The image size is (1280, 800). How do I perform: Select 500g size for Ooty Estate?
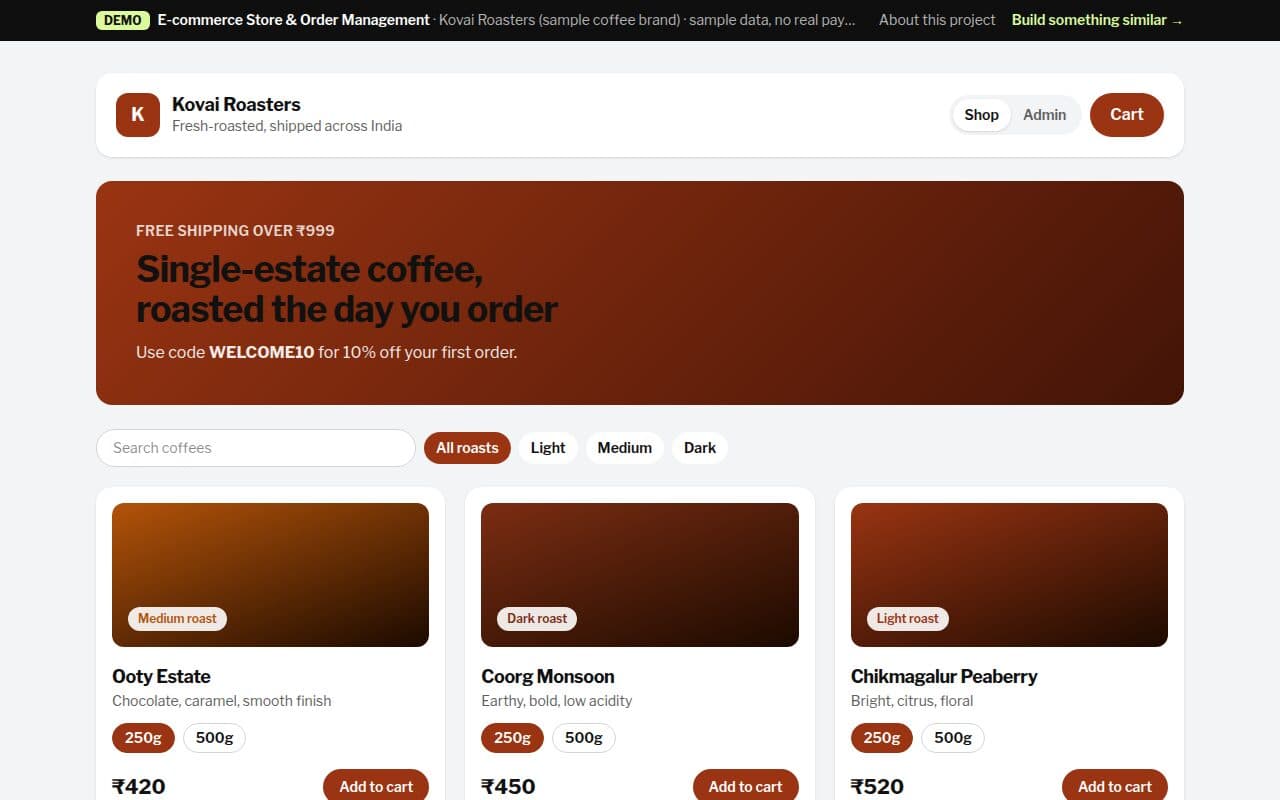(214, 738)
